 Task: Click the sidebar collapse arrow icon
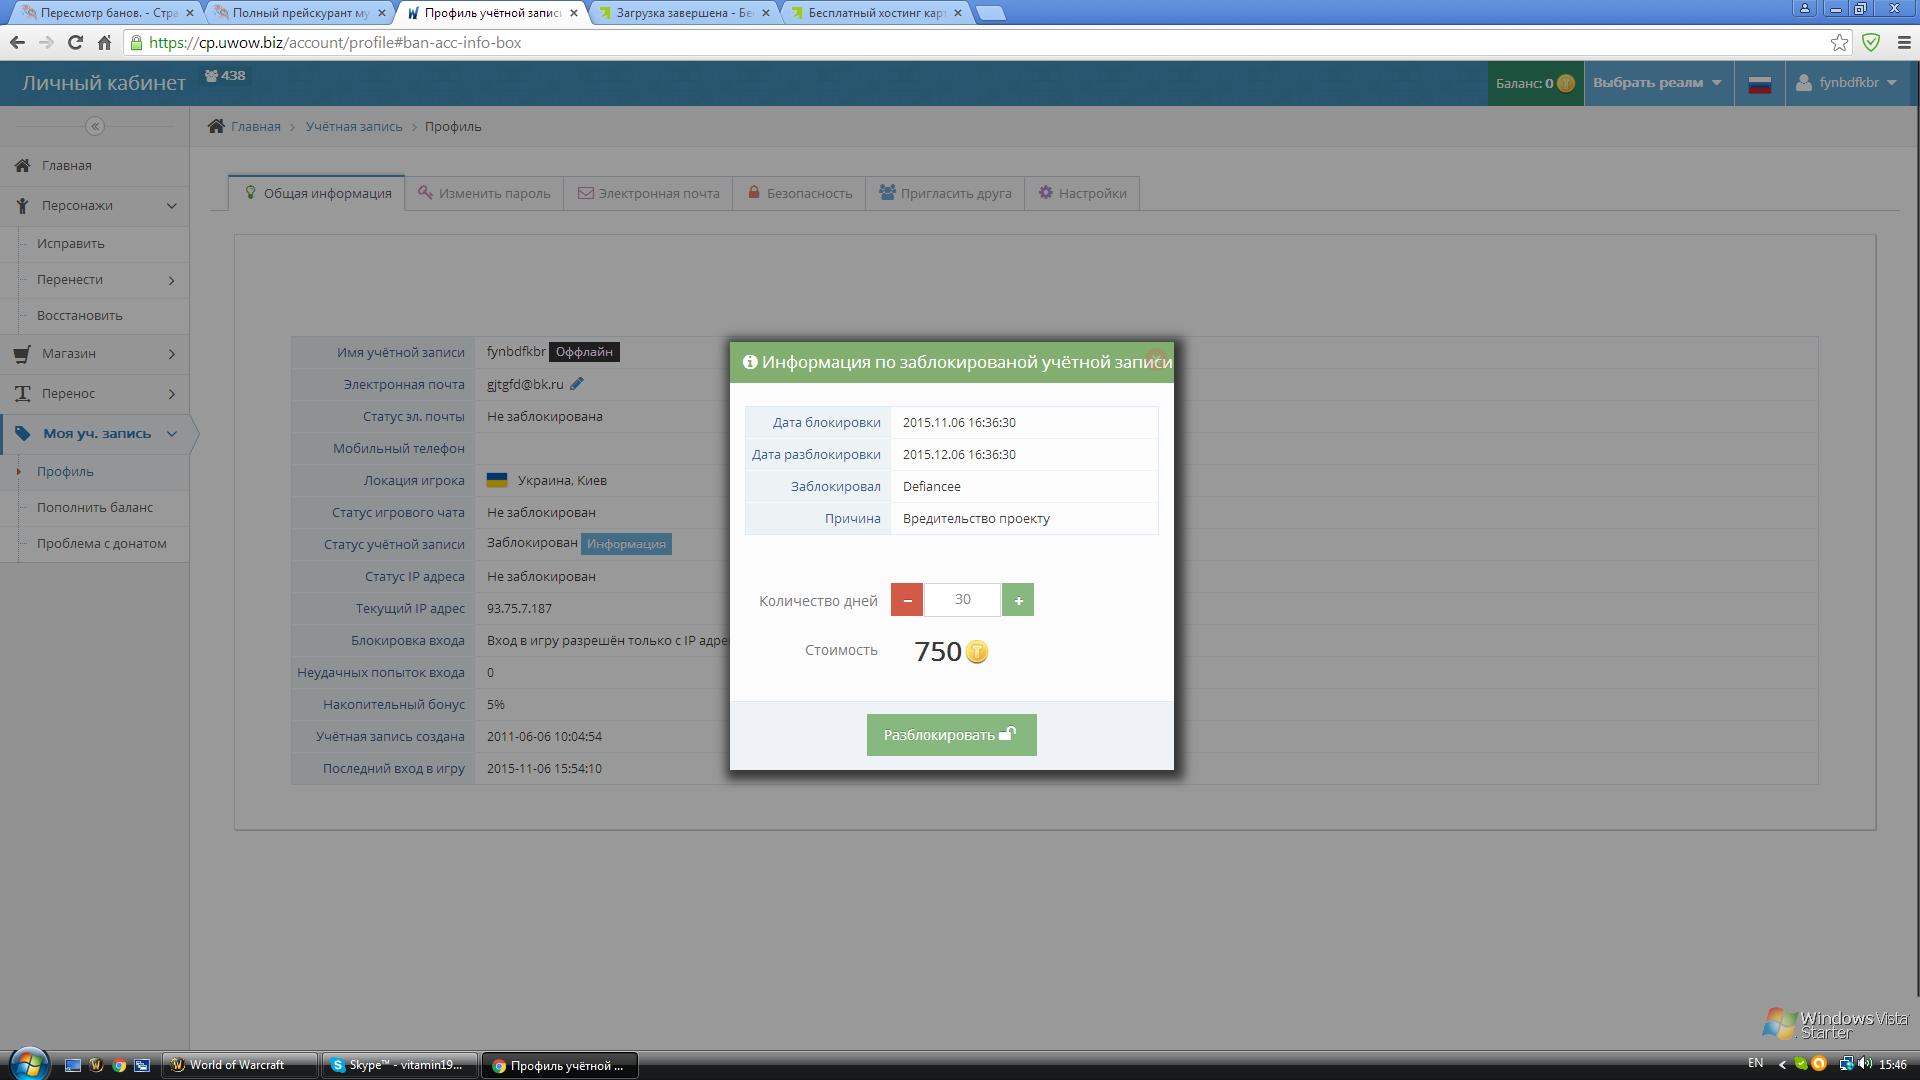(95, 126)
